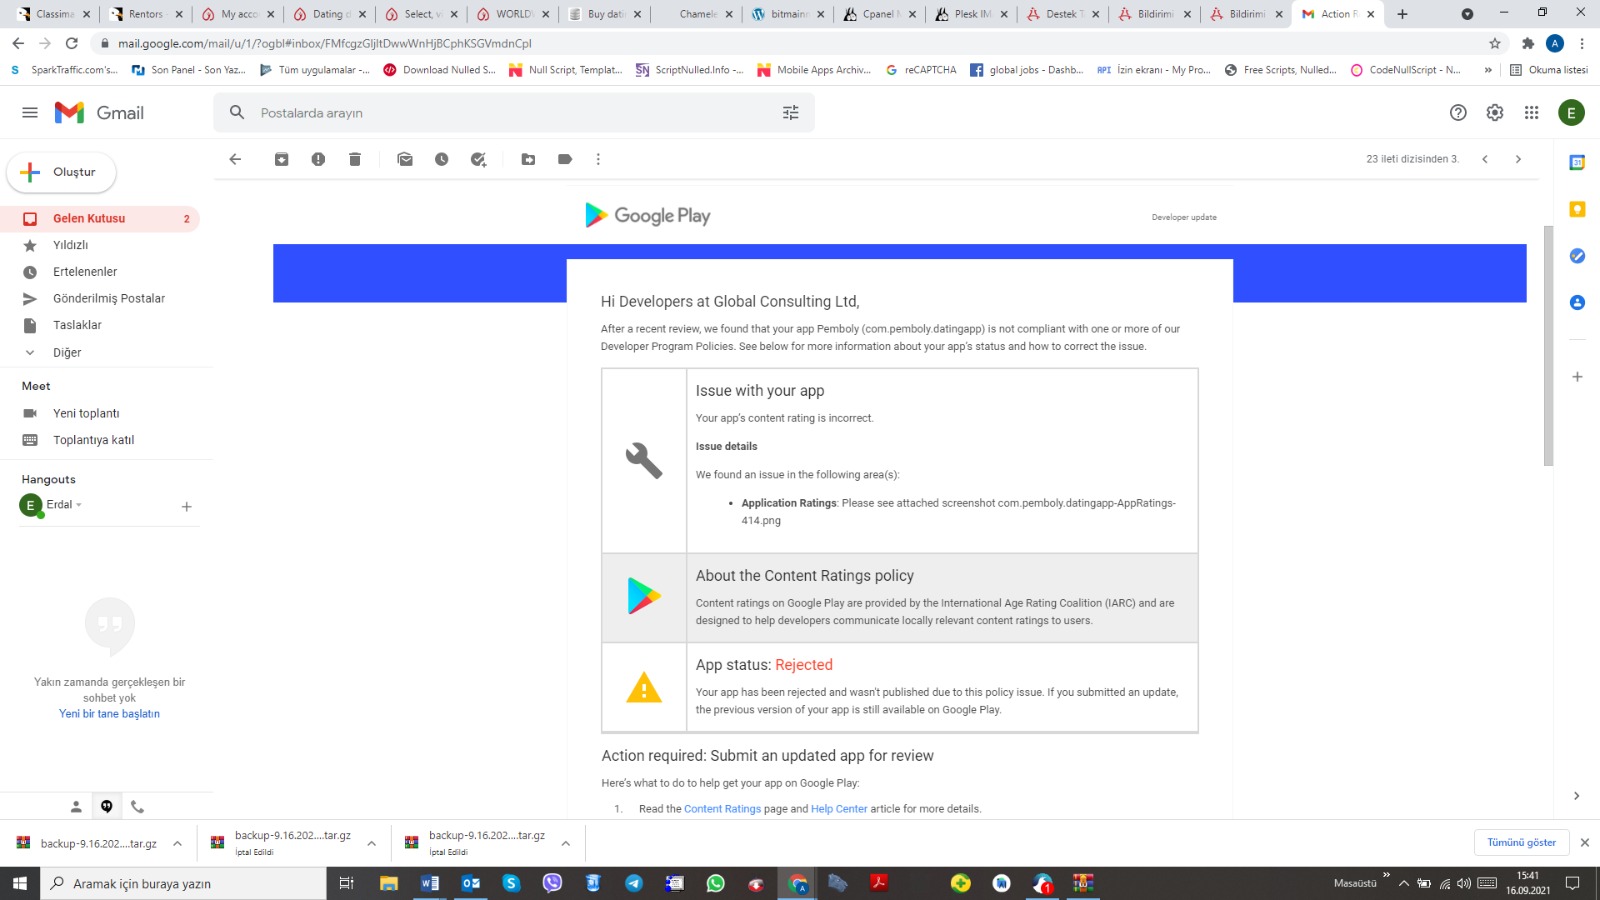Archive this email
The width and height of the screenshot is (1600, 900).
[x=282, y=159]
